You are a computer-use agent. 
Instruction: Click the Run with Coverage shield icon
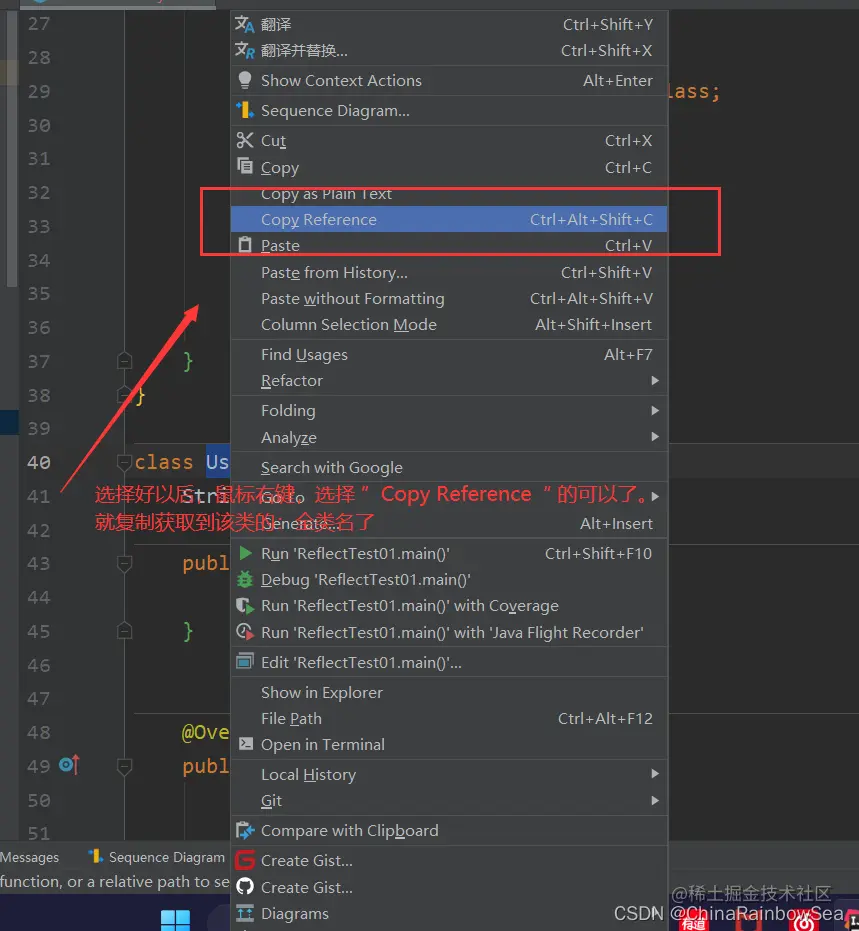click(x=245, y=606)
